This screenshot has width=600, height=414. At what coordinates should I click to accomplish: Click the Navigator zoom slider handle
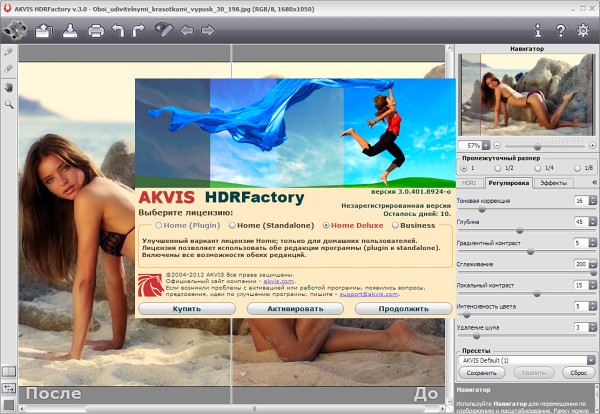coord(538,147)
